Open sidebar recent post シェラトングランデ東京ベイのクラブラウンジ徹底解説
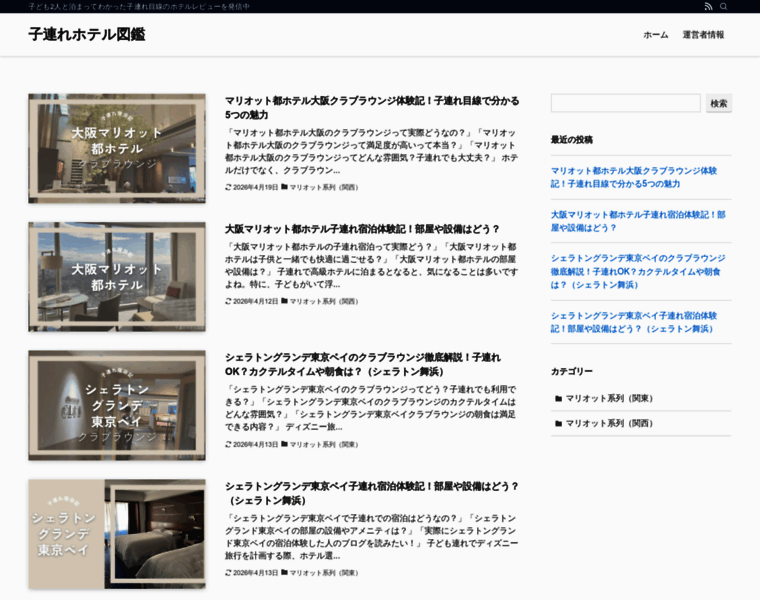This screenshot has height=600, width=760. coord(638,271)
